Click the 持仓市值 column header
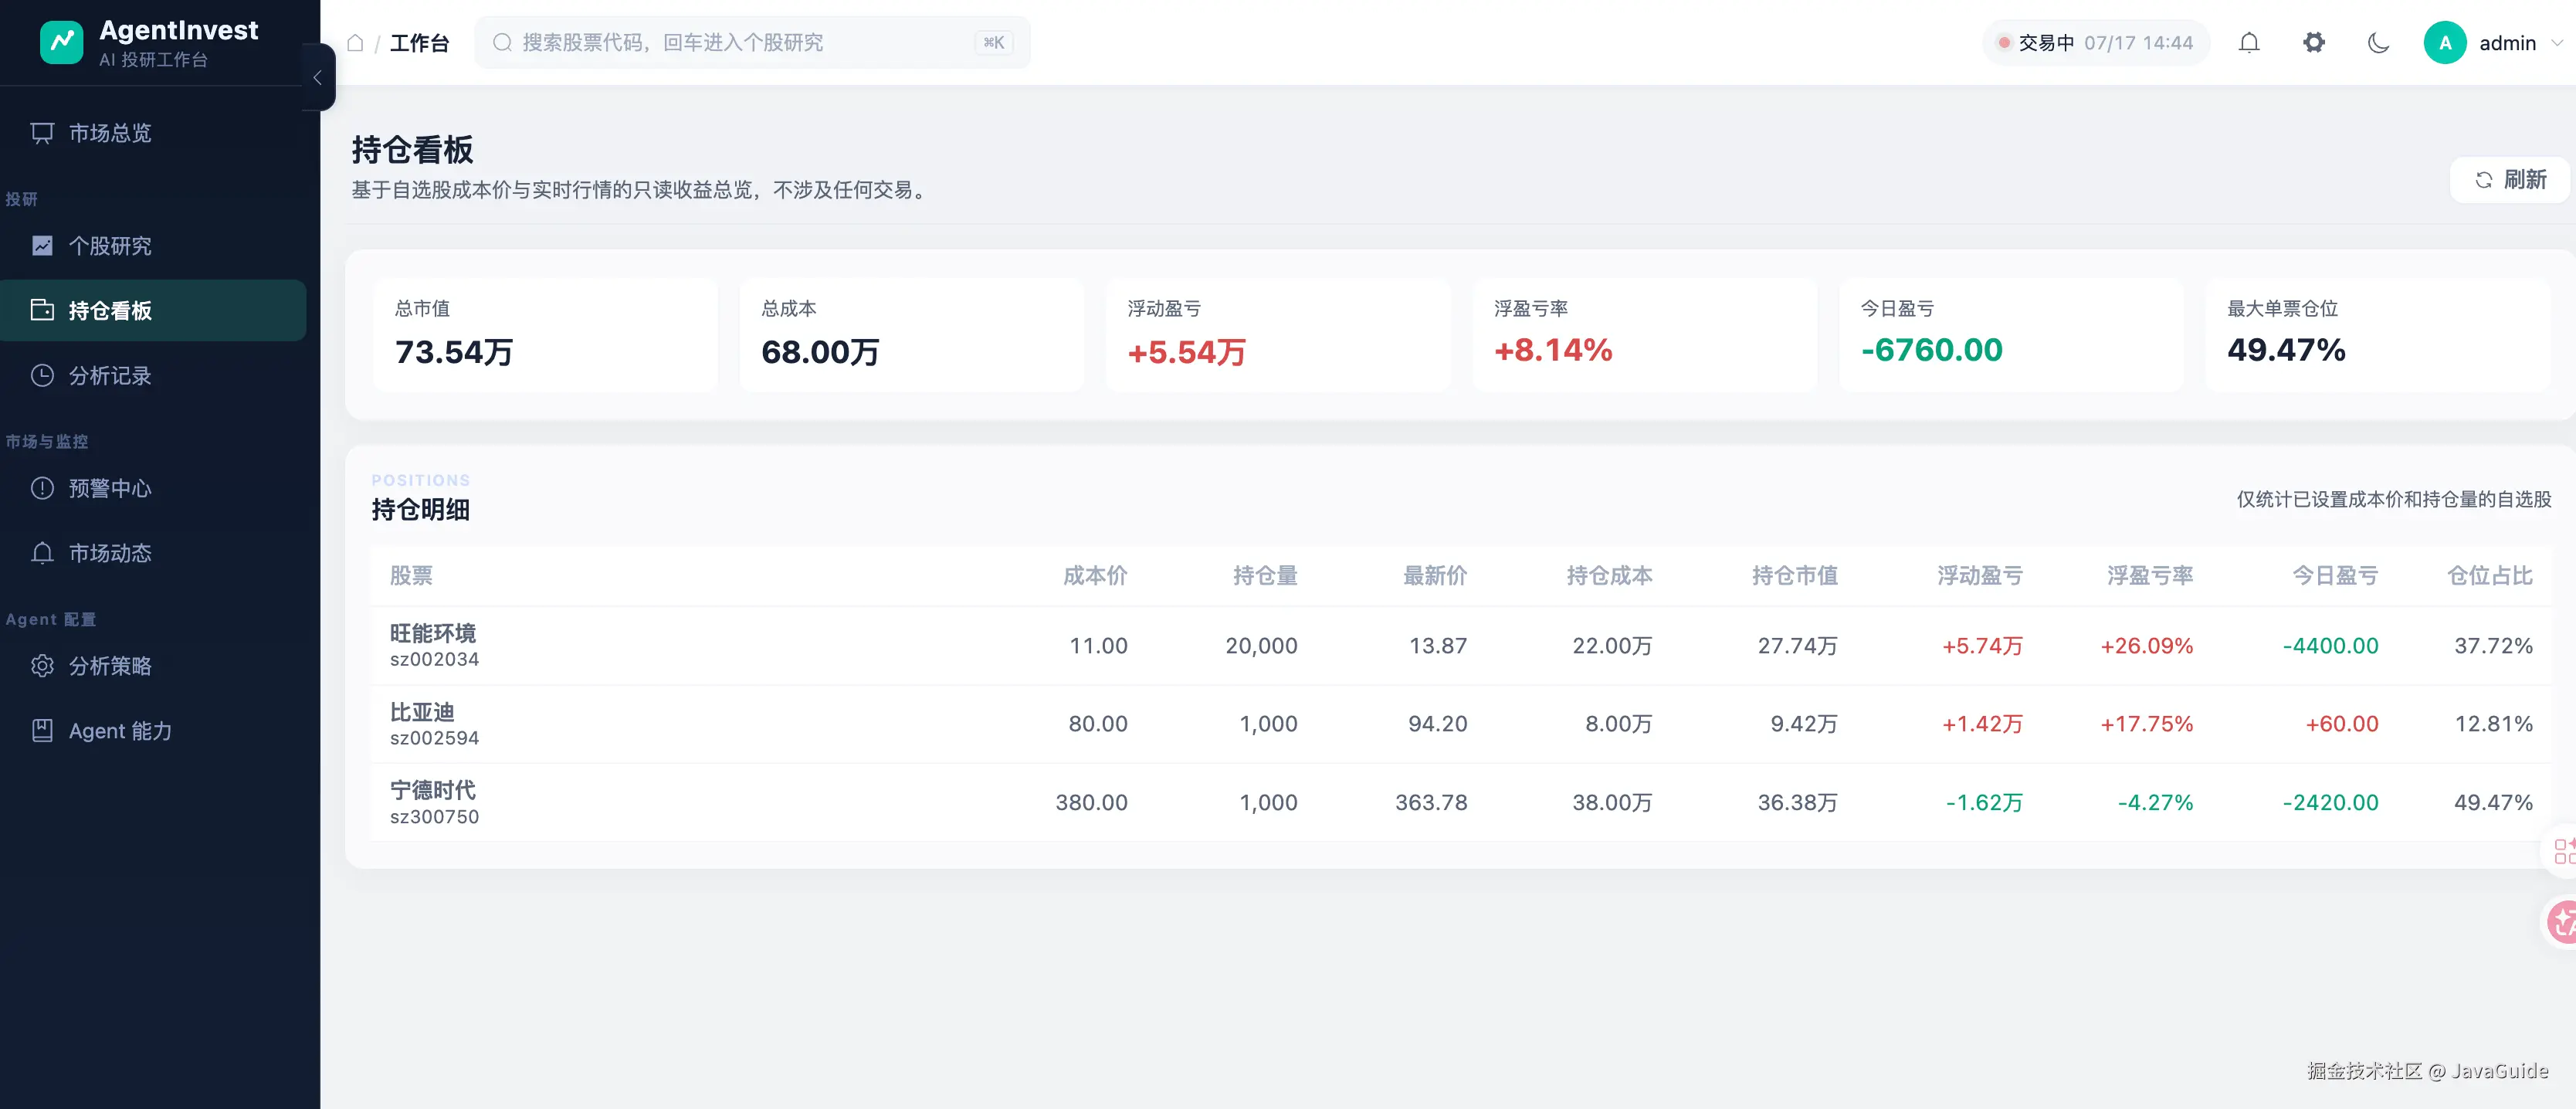This screenshot has width=2576, height=1109. tap(1795, 576)
